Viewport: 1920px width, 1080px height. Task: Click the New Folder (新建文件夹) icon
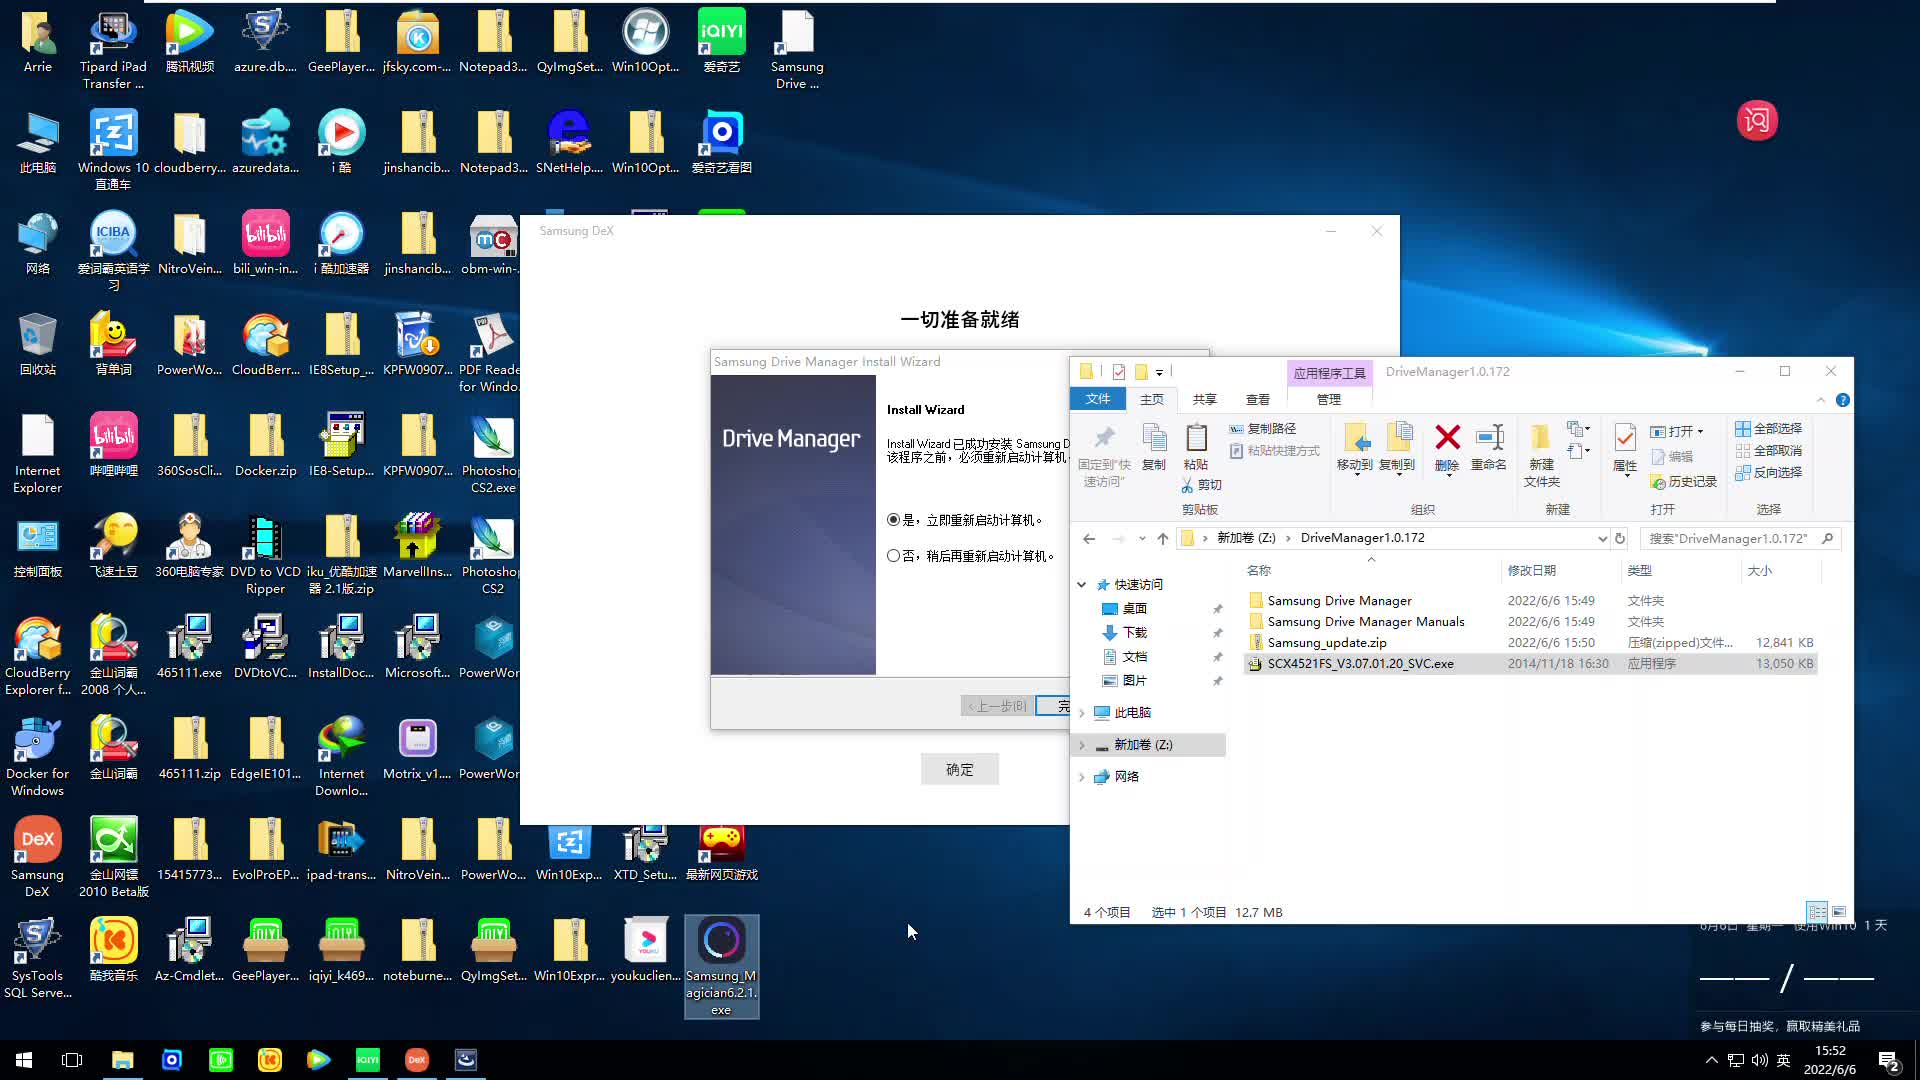(x=1541, y=455)
